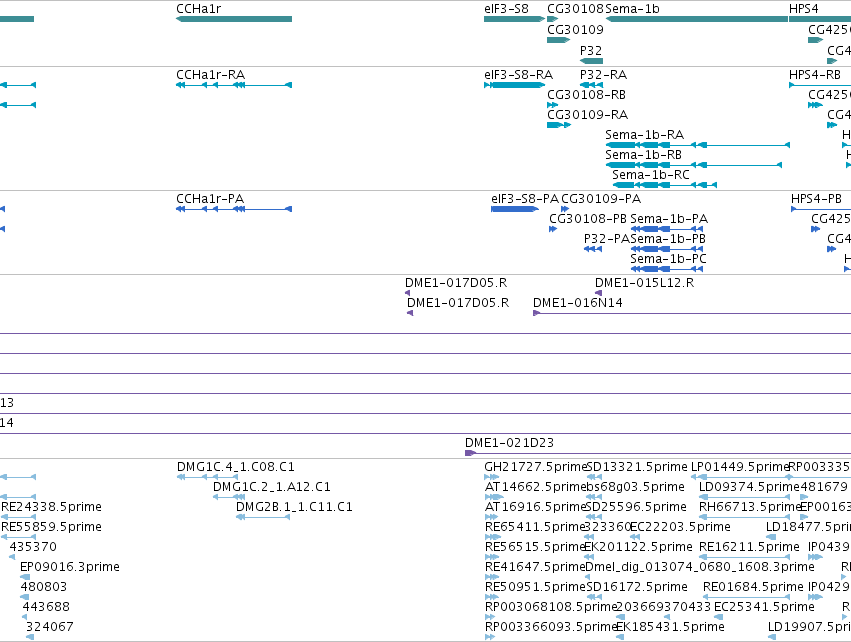This screenshot has height=642, width=851.
Task: Select the RE50951.5prime EST
Action: [x=491, y=597]
